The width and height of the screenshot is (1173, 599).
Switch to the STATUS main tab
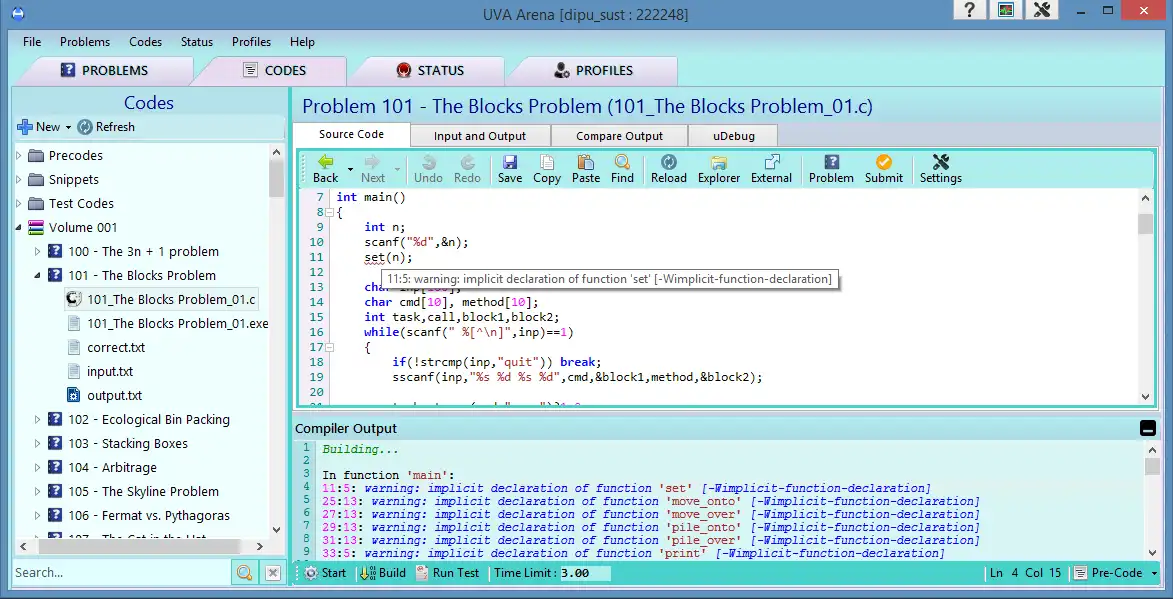(429, 70)
